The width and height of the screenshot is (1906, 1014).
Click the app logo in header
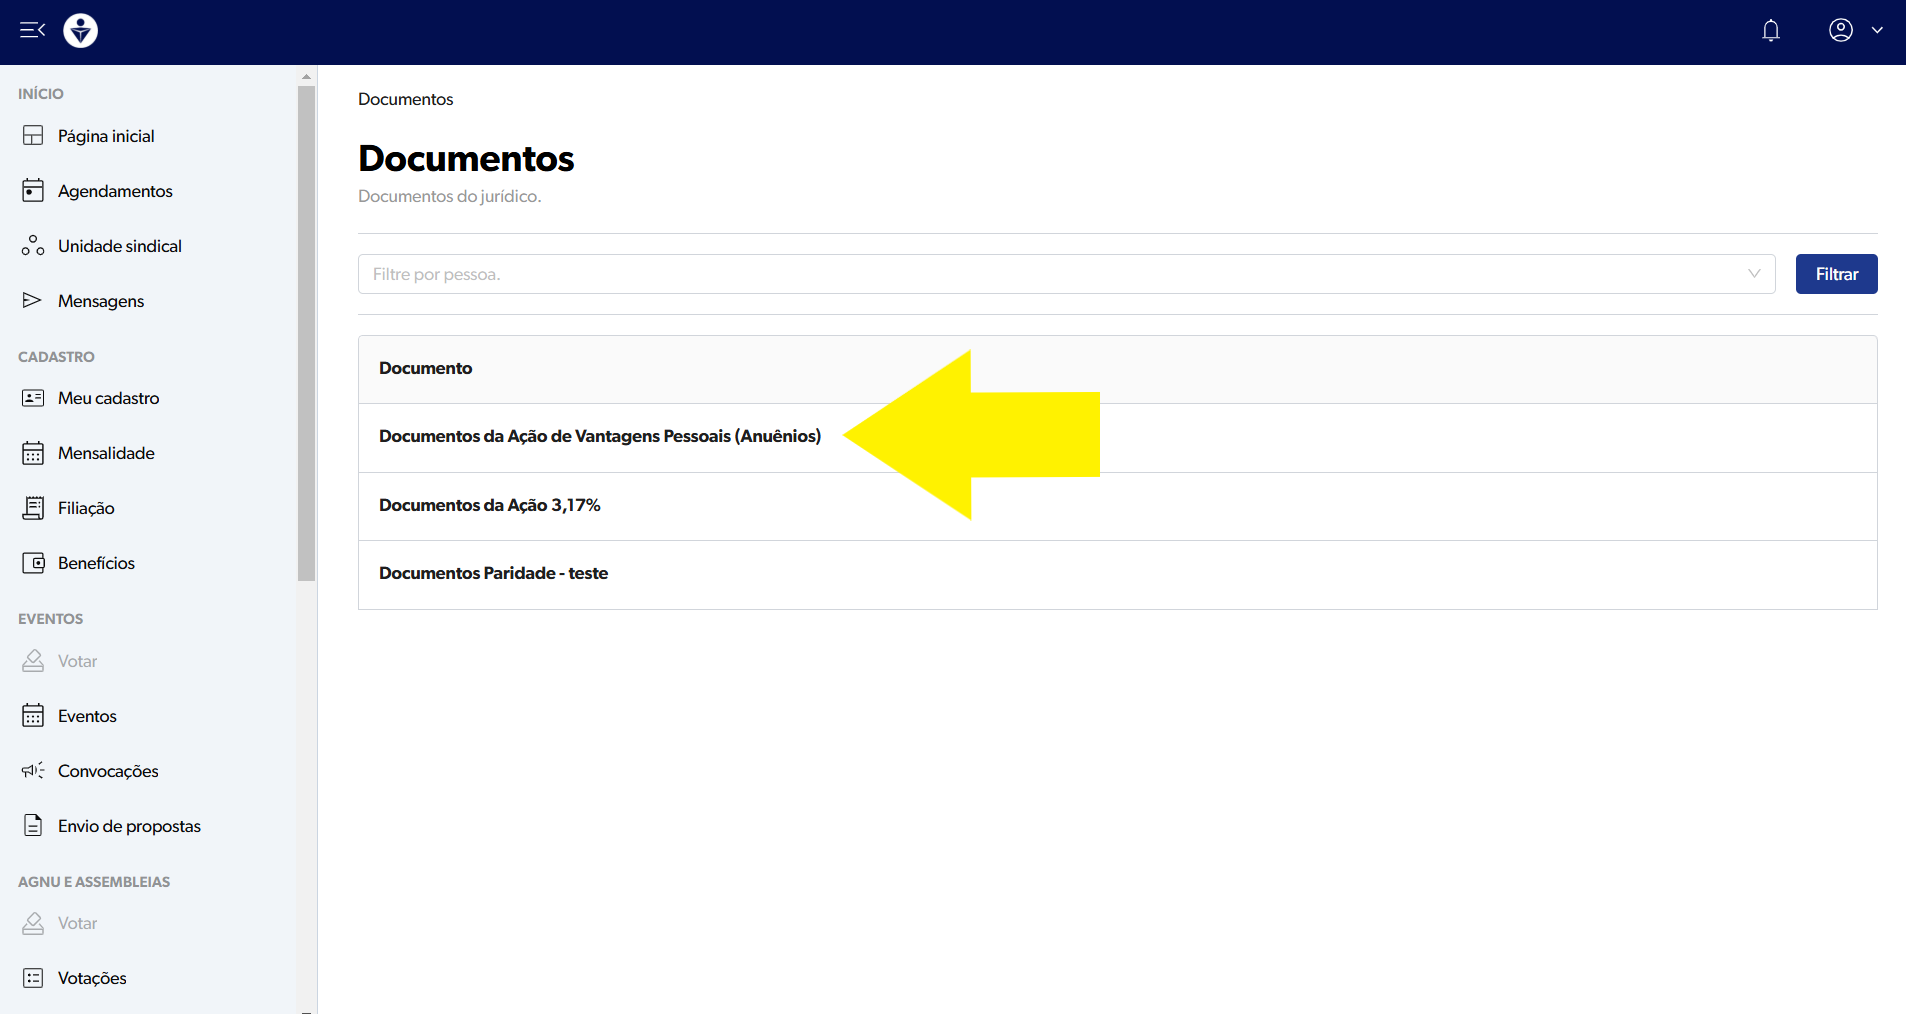[81, 31]
